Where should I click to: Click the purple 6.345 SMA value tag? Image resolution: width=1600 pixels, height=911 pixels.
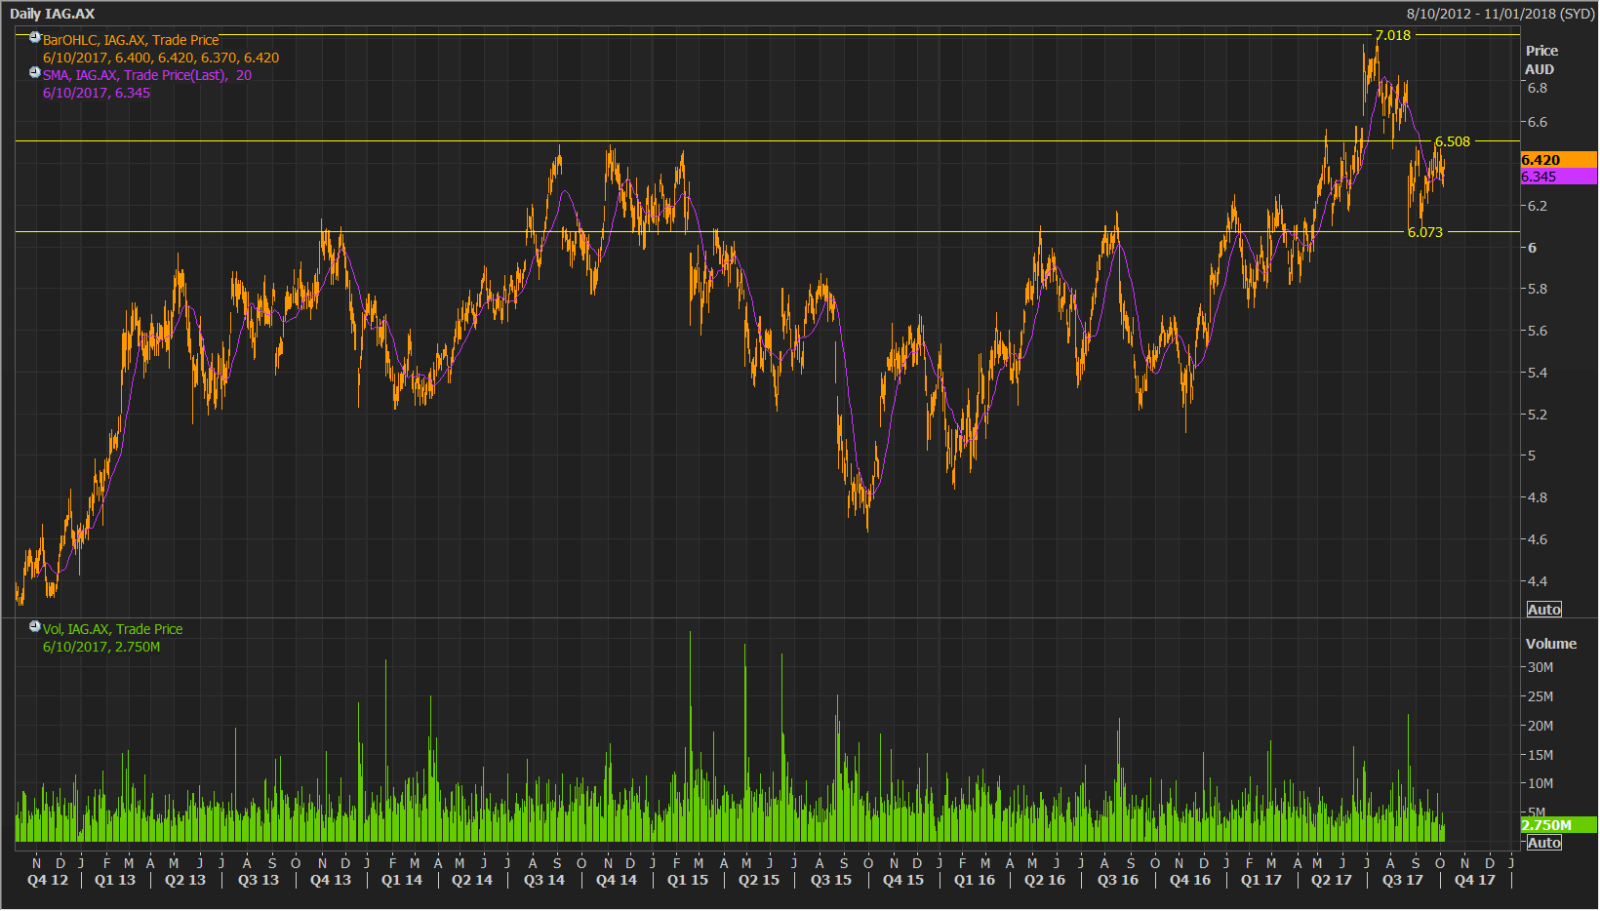pyautogui.click(x=1558, y=177)
